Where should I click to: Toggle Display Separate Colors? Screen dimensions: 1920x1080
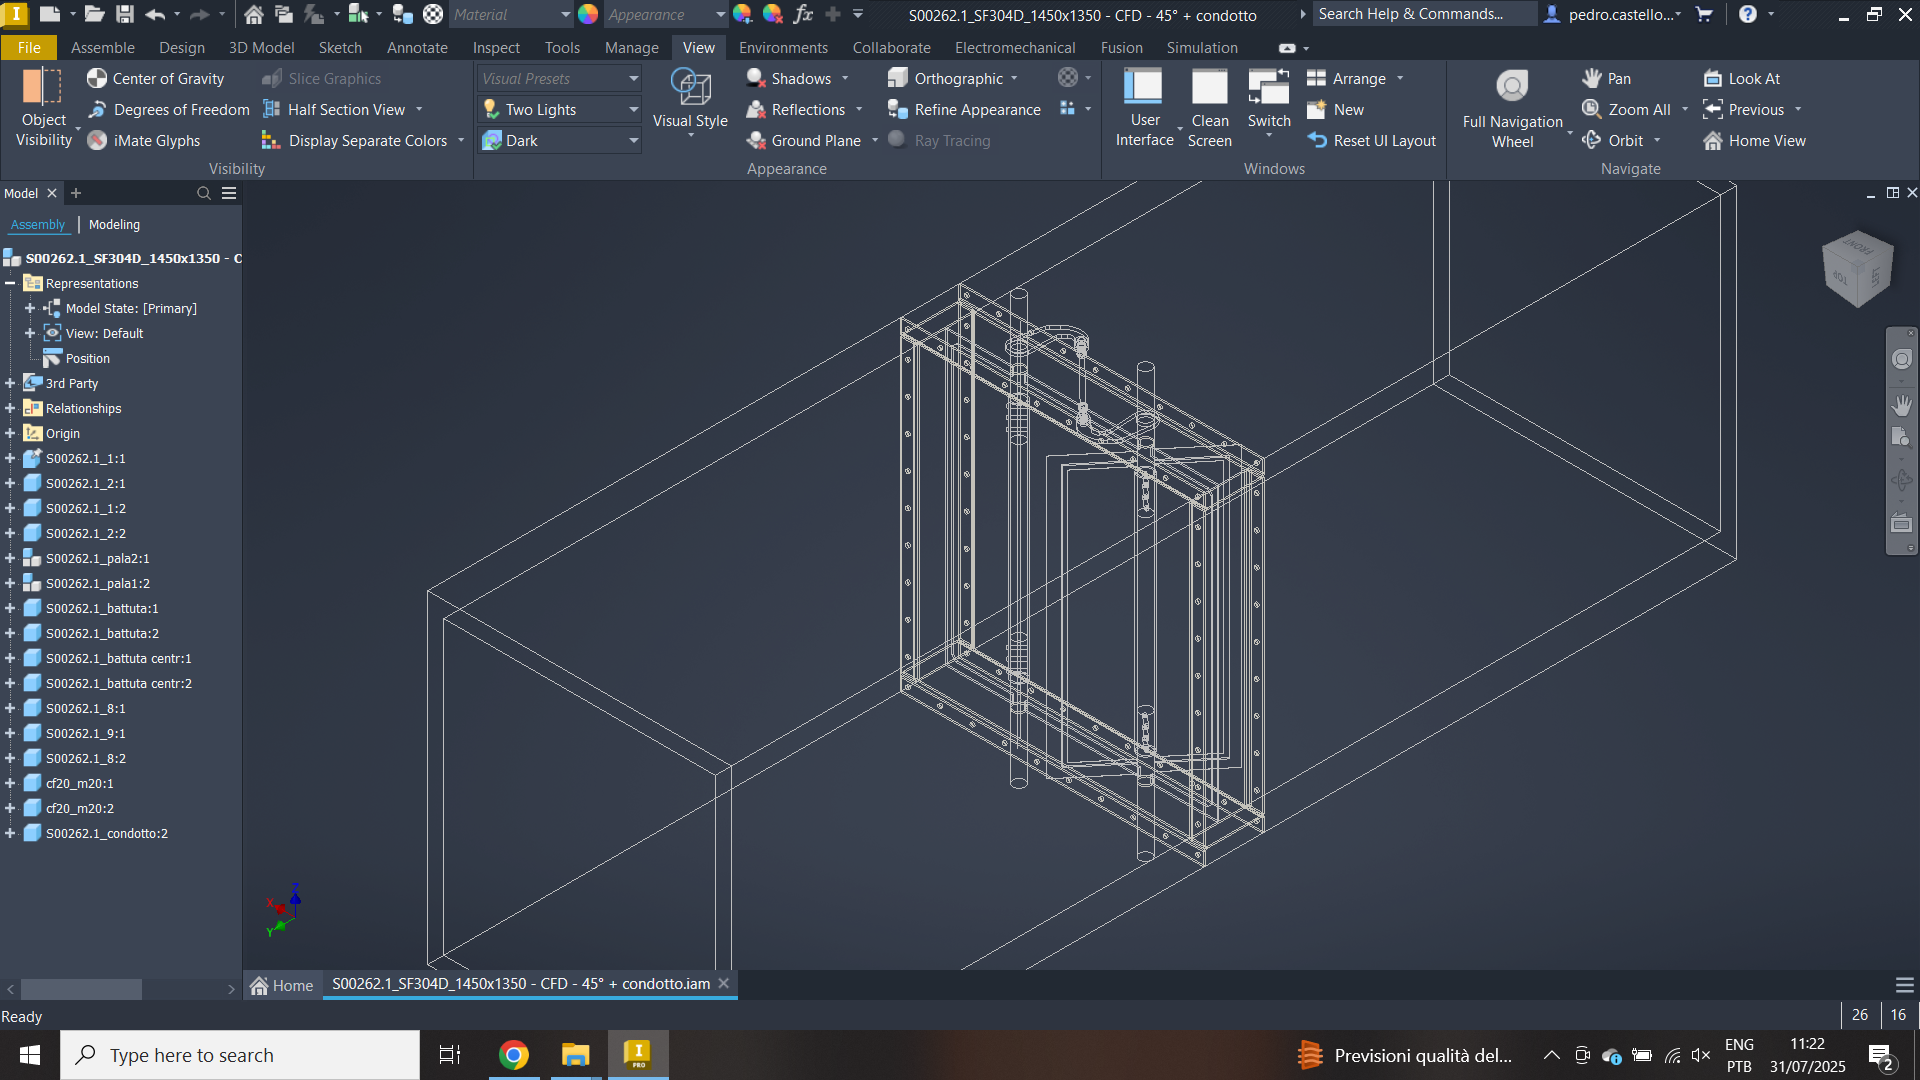pos(354,140)
